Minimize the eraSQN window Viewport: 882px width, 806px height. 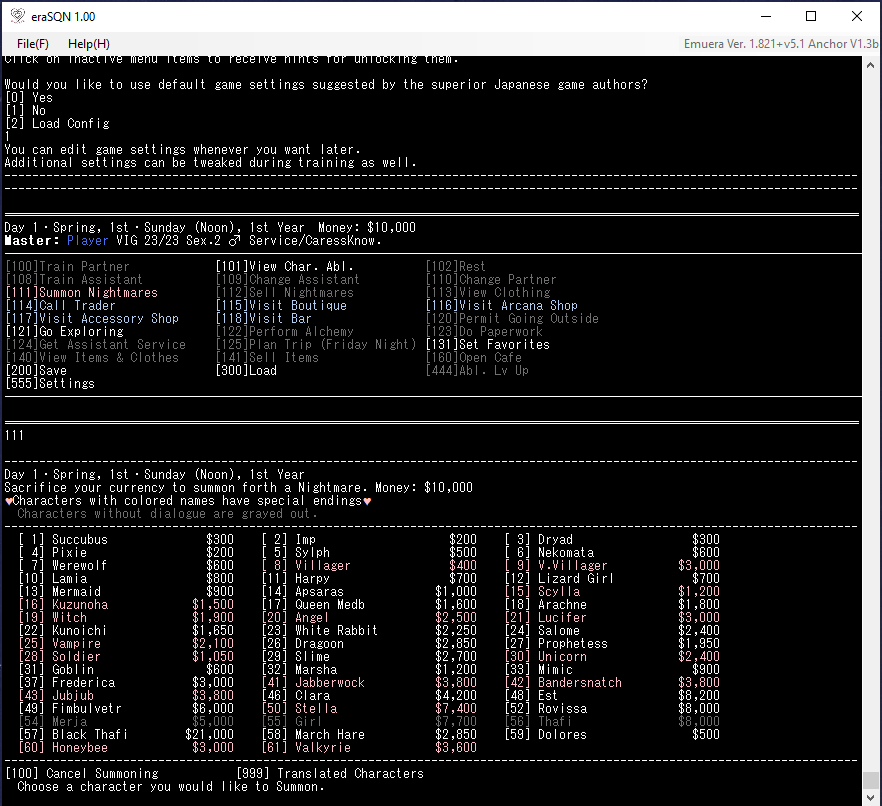[x=765, y=17]
